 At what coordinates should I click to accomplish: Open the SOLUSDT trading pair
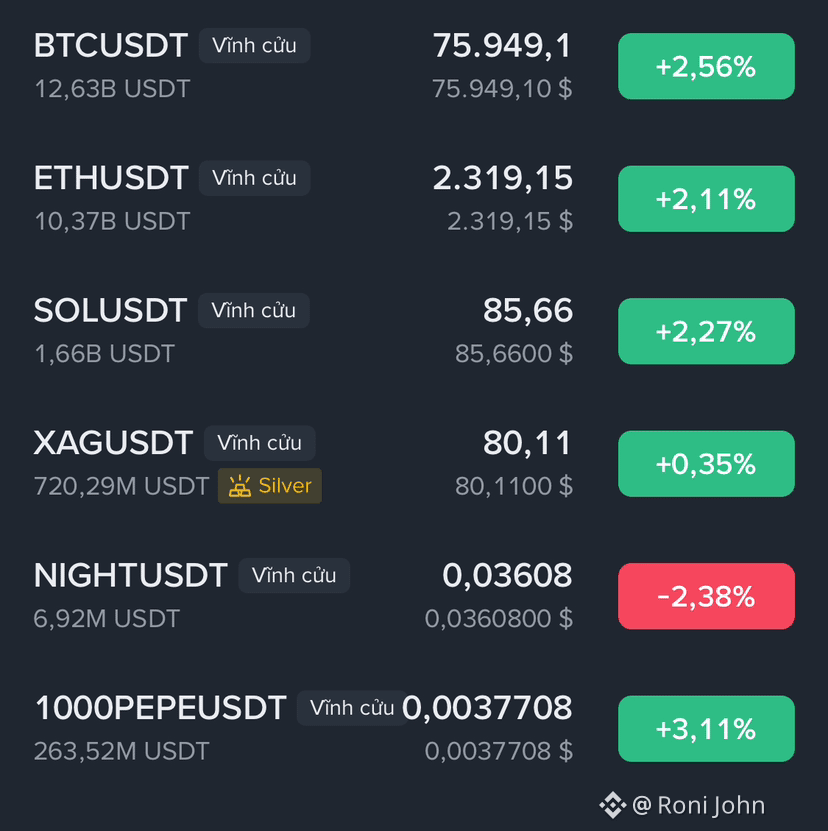click(x=414, y=331)
